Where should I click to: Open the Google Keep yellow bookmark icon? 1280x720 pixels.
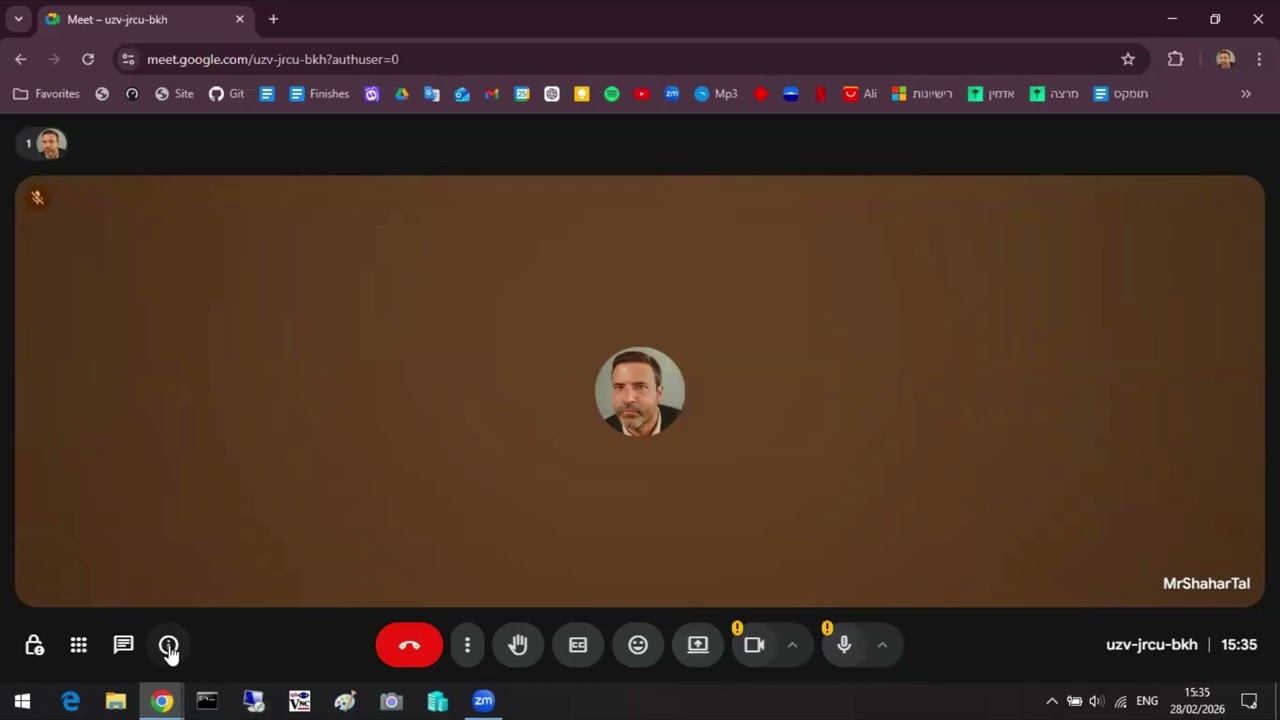582,94
